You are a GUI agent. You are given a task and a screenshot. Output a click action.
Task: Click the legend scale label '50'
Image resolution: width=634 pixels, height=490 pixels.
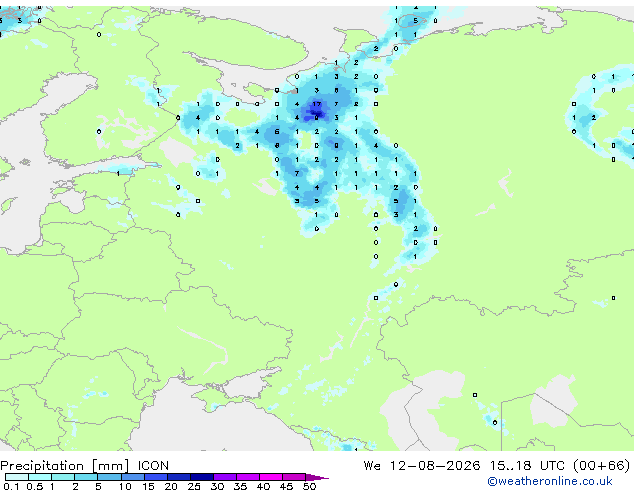coord(309,486)
